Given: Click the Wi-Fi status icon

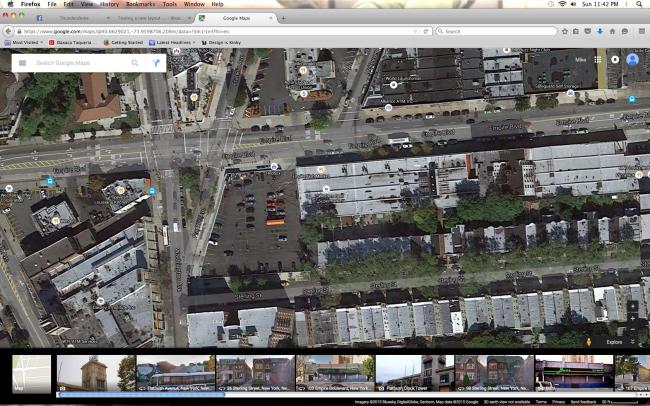Looking at the screenshot, I should pos(563,4).
